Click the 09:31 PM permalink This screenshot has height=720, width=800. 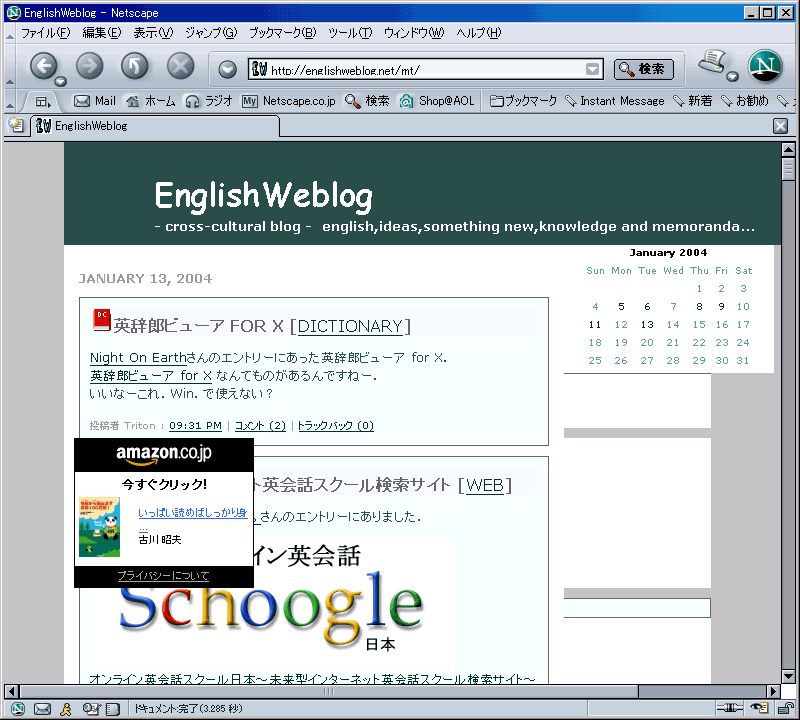pos(195,426)
